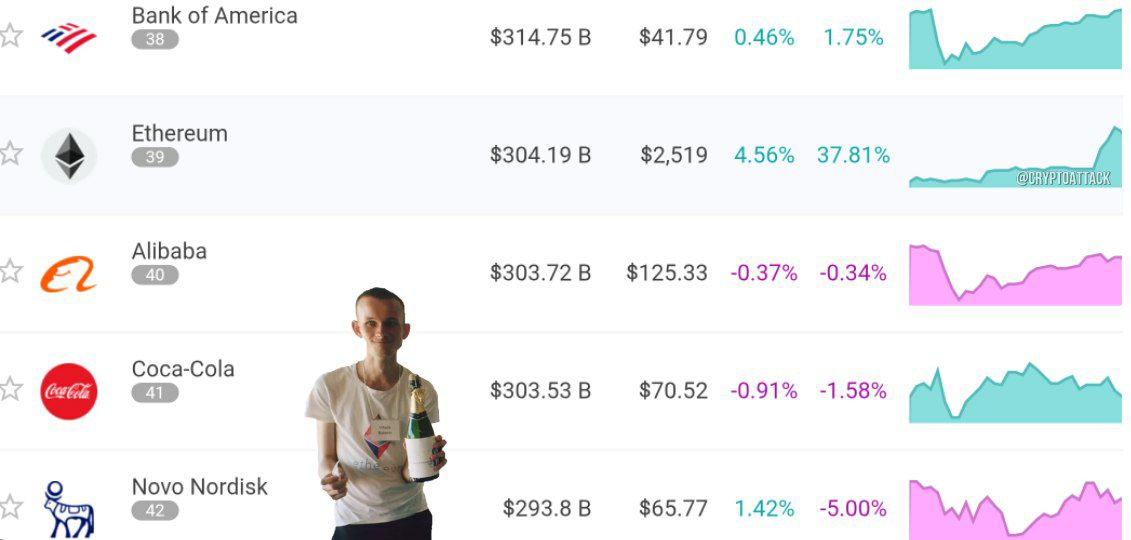Toggle favorite star for Ethereum

coord(10,153)
